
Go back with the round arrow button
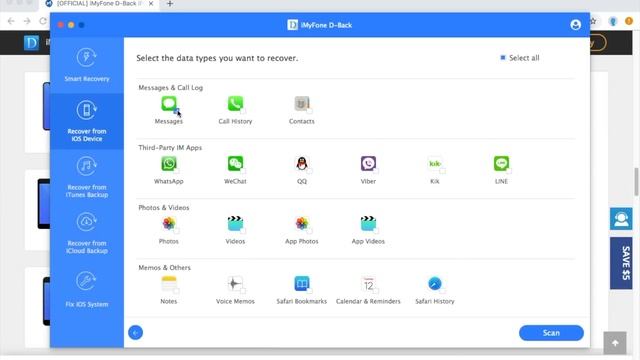coord(136,333)
